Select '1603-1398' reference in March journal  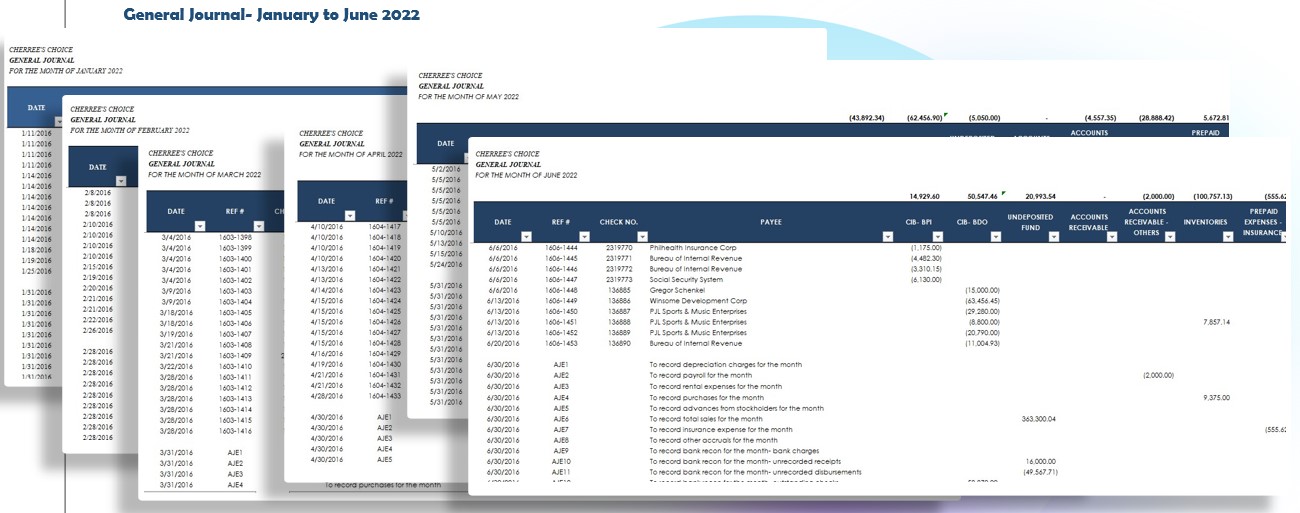(x=235, y=236)
